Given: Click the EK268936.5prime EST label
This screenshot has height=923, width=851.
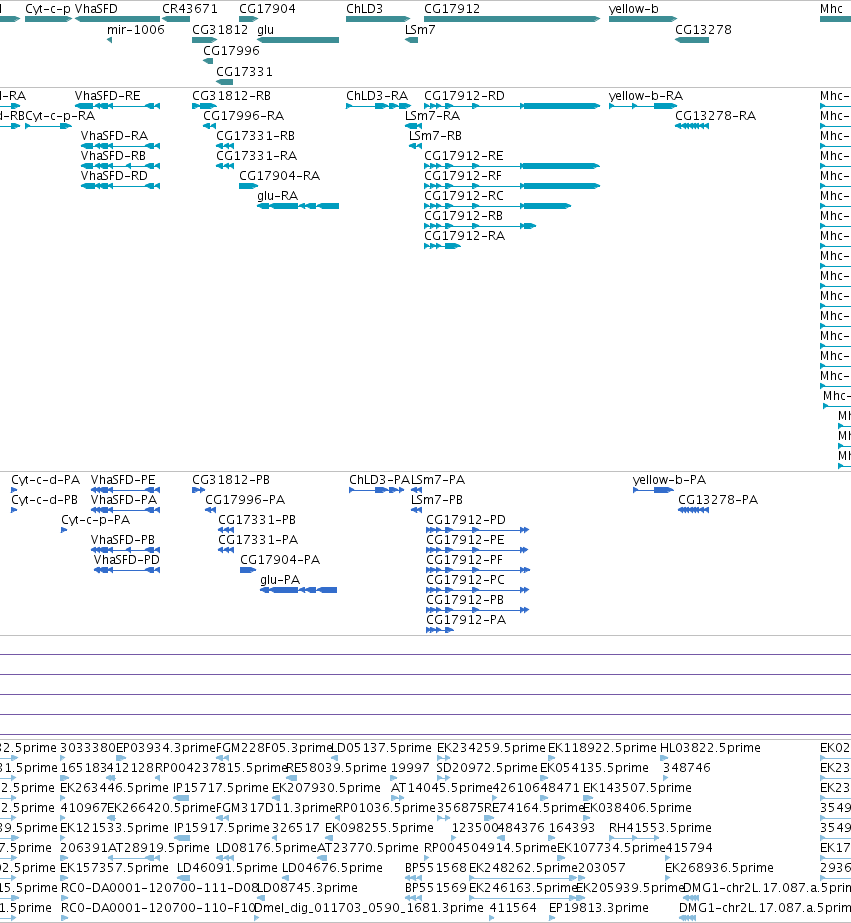Looking at the screenshot, I should point(719,868).
